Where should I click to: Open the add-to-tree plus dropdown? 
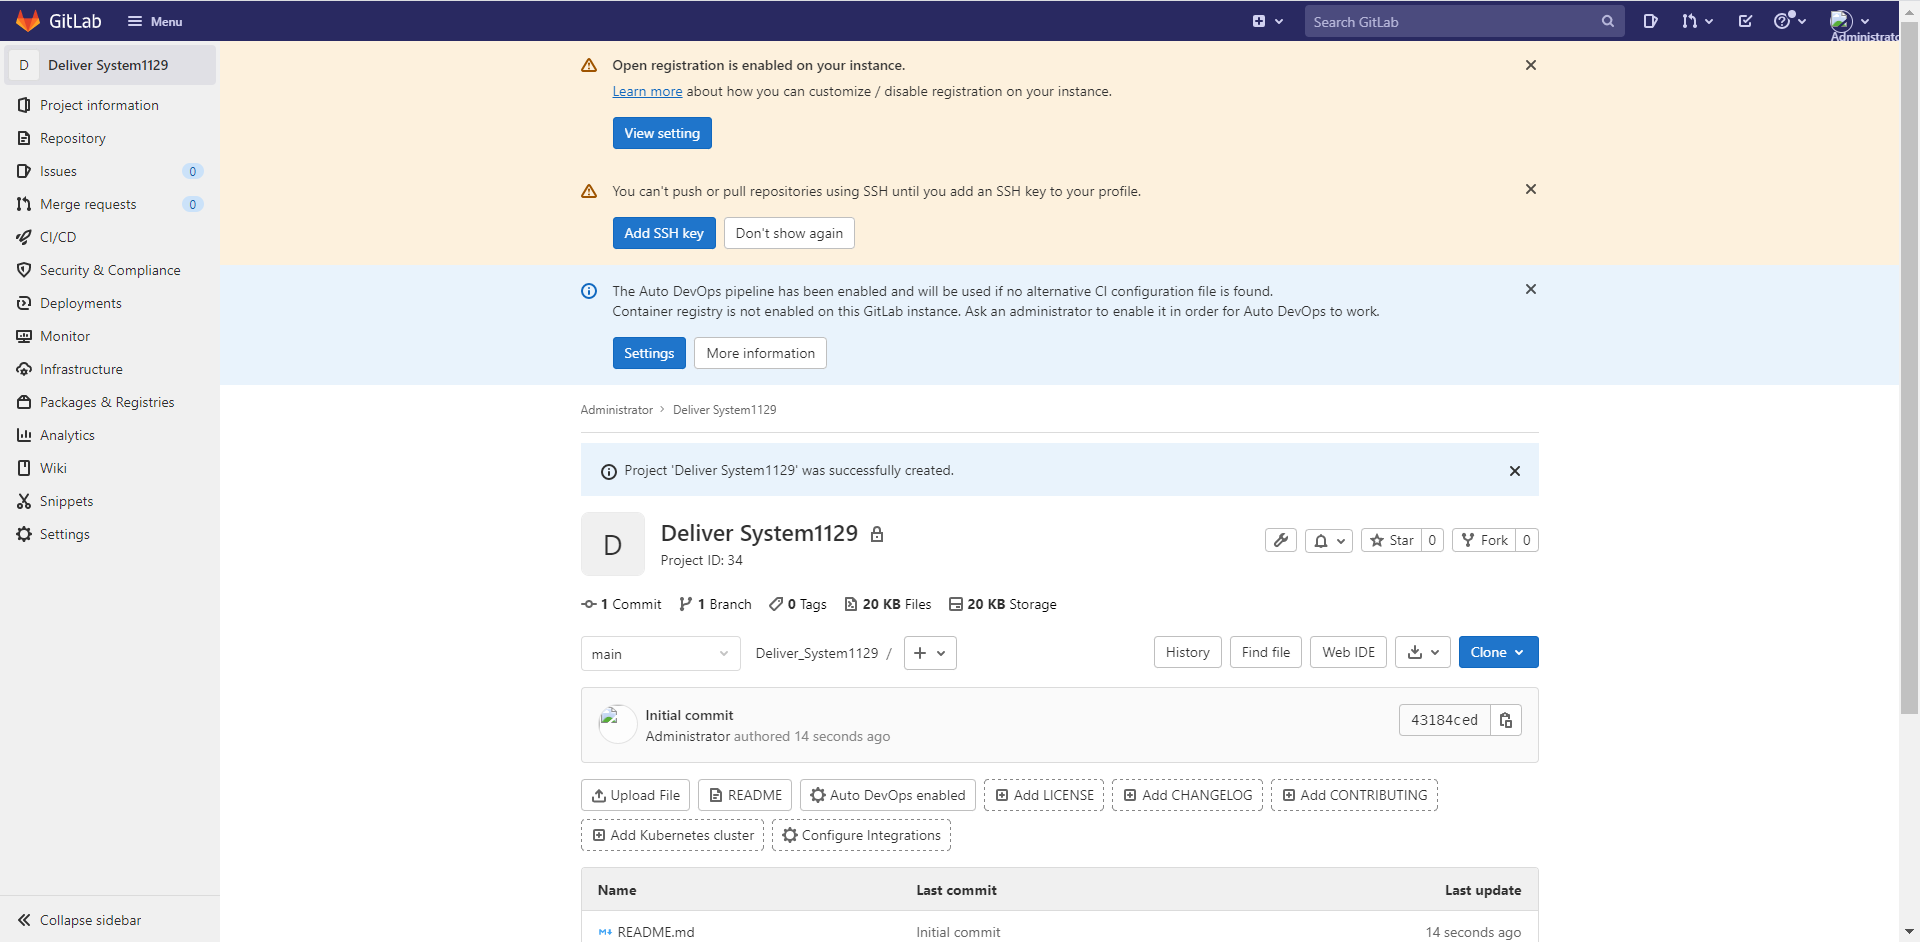pos(930,653)
